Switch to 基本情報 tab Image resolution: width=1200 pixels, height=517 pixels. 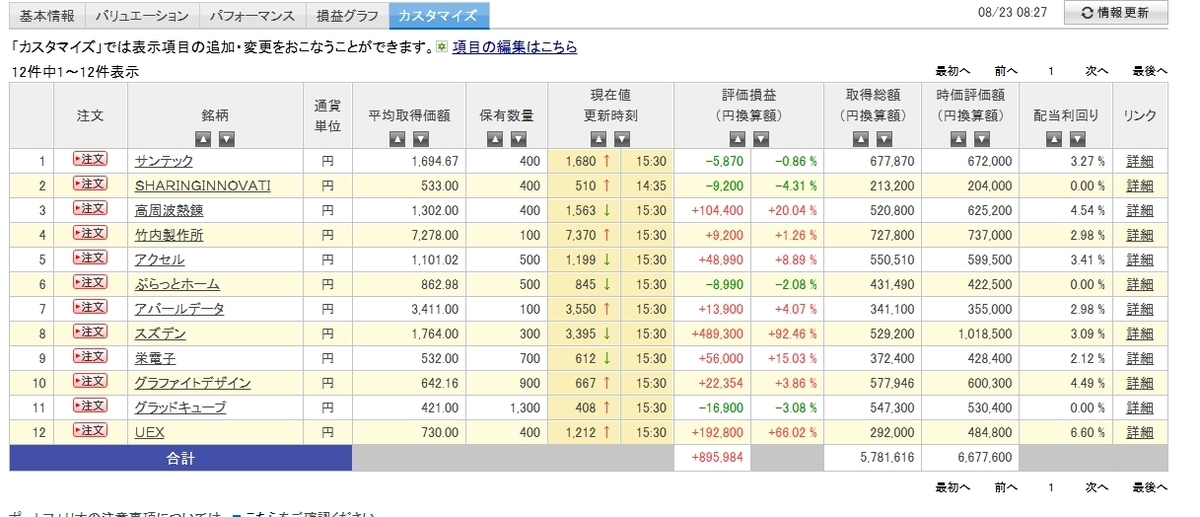pos(46,16)
